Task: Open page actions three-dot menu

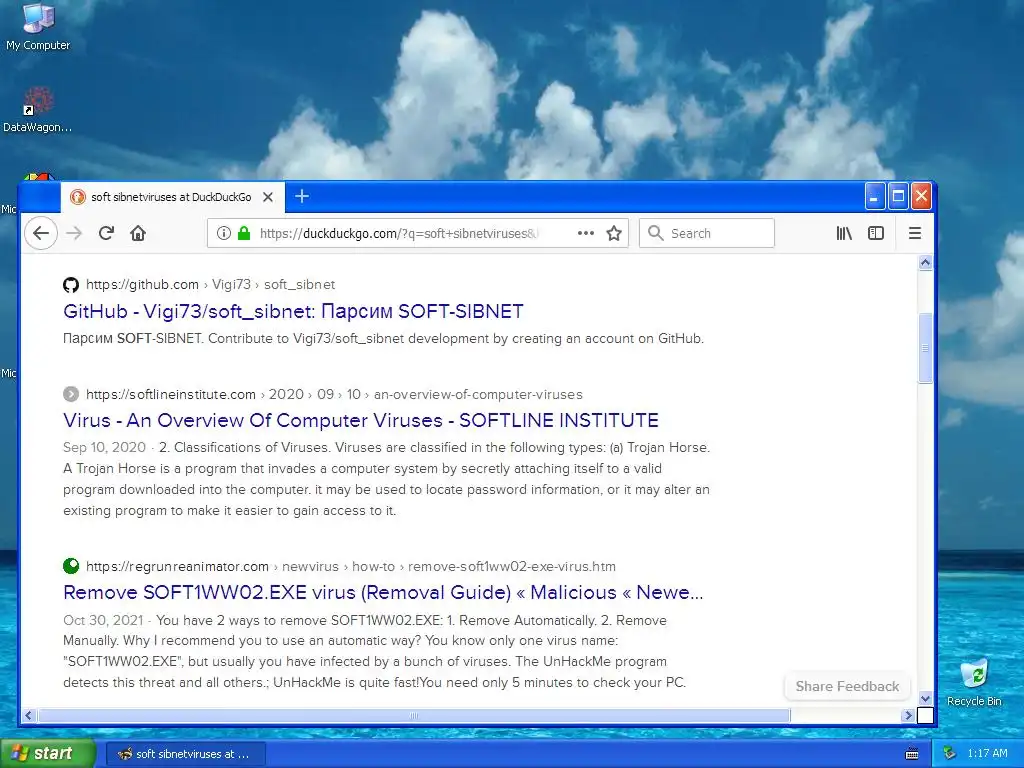Action: click(x=586, y=233)
